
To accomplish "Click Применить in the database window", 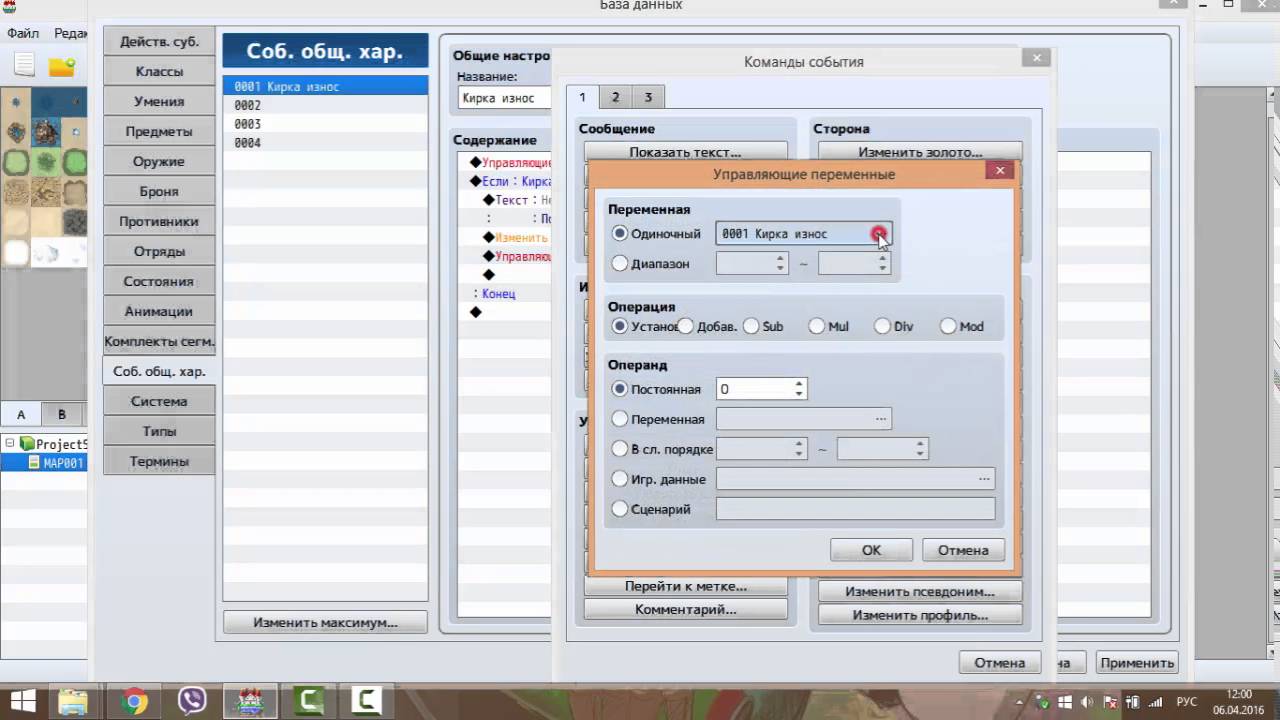I will click(x=1137, y=662).
